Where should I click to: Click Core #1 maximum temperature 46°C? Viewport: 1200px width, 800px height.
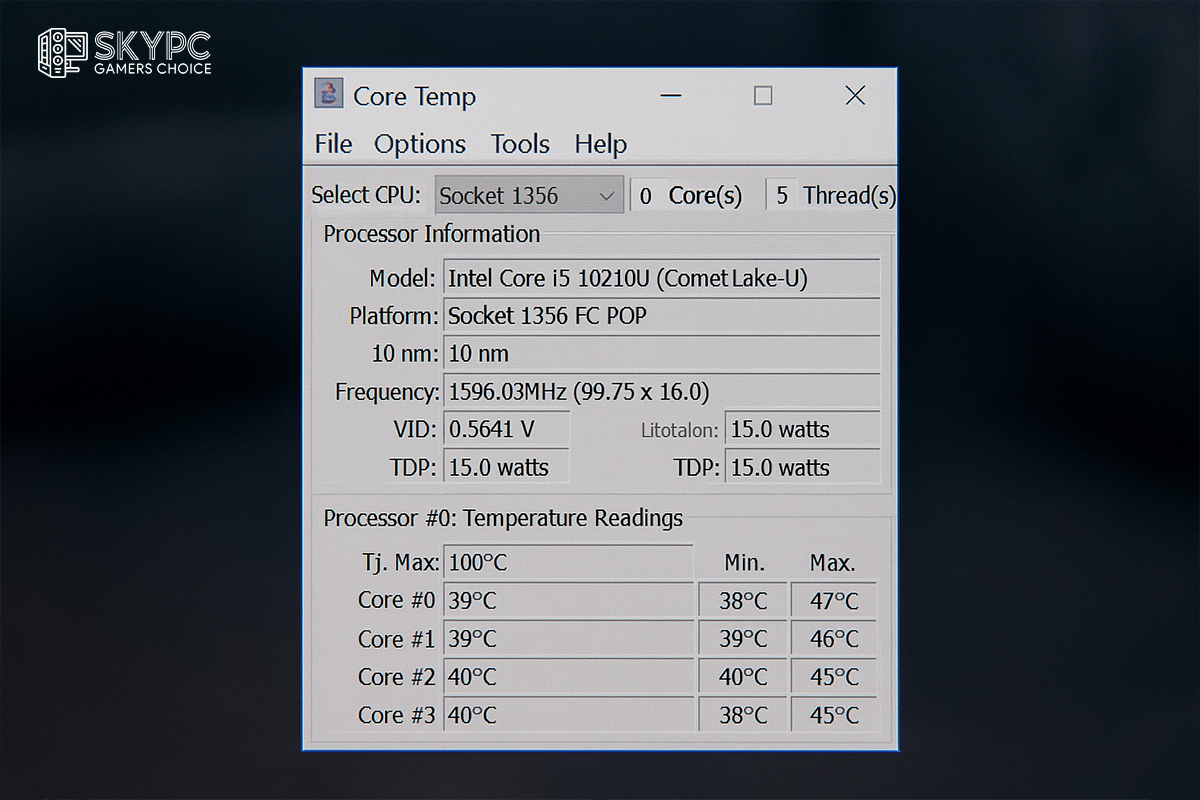tap(834, 638)
